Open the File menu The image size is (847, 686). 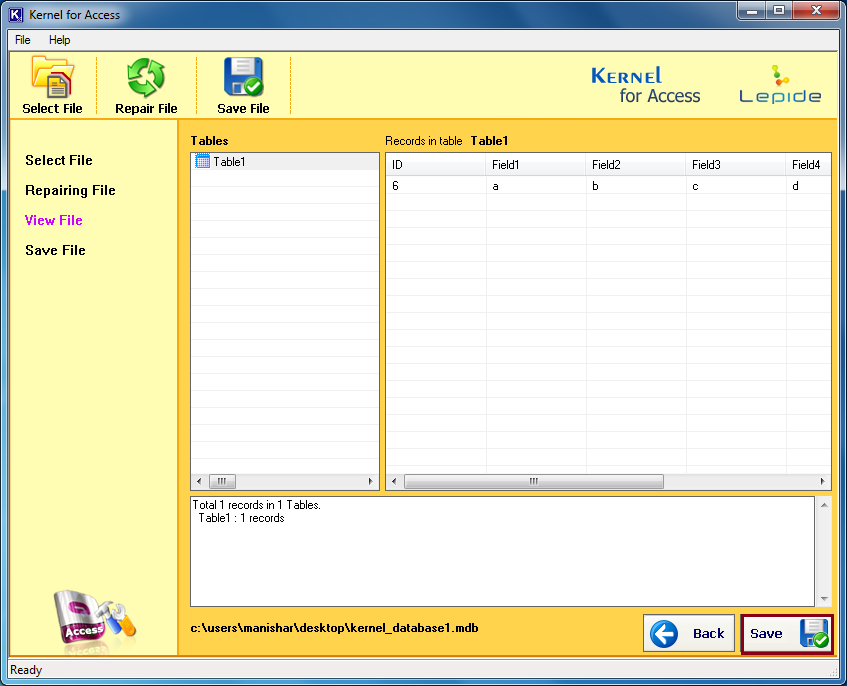[23, 40]
